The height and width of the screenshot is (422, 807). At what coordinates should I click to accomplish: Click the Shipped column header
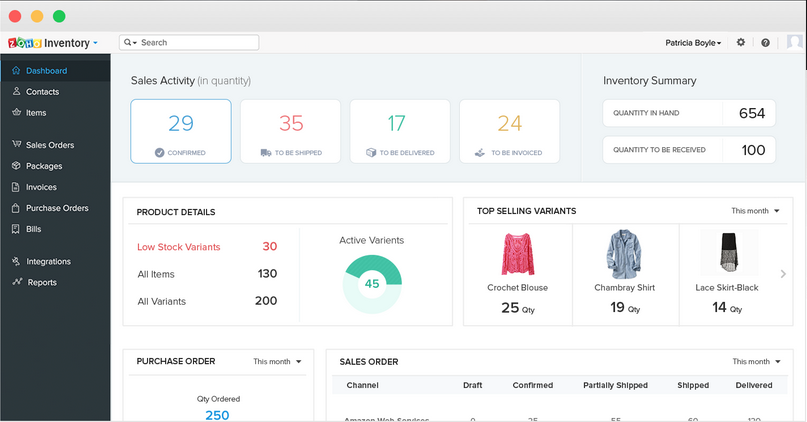coord(693,385)
